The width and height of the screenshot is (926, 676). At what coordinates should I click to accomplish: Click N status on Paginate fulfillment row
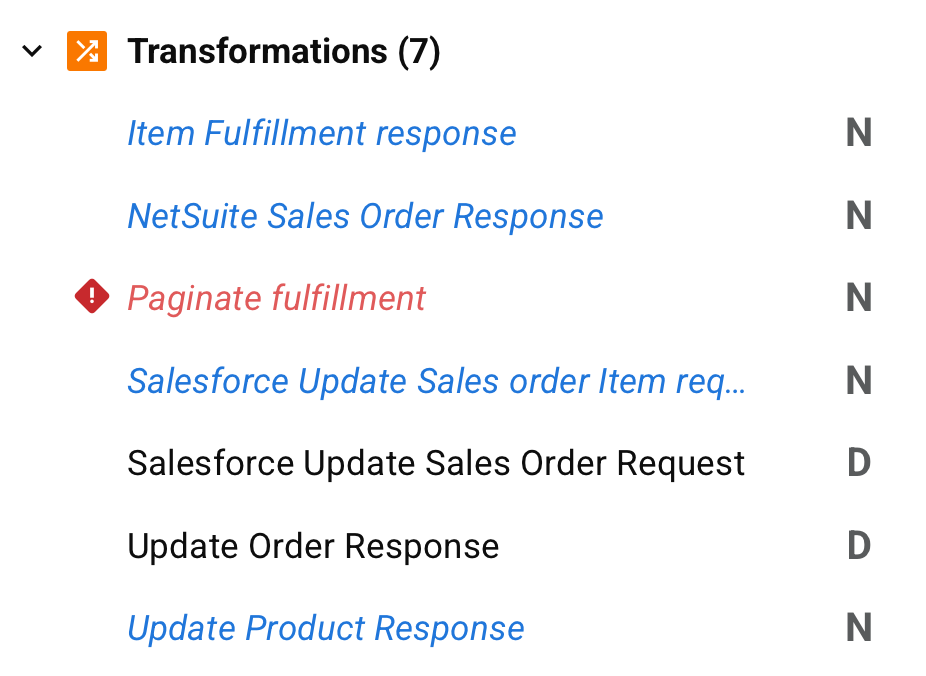pos(858,298)
